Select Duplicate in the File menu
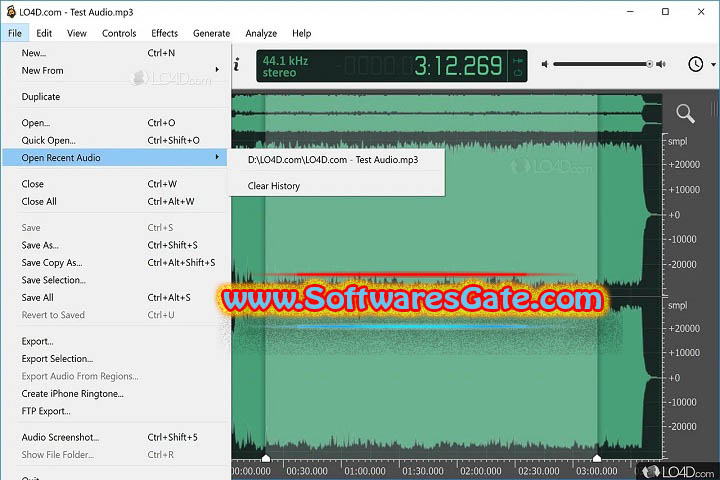This screenshot has width=720, height=480. (x=115, y=96)
